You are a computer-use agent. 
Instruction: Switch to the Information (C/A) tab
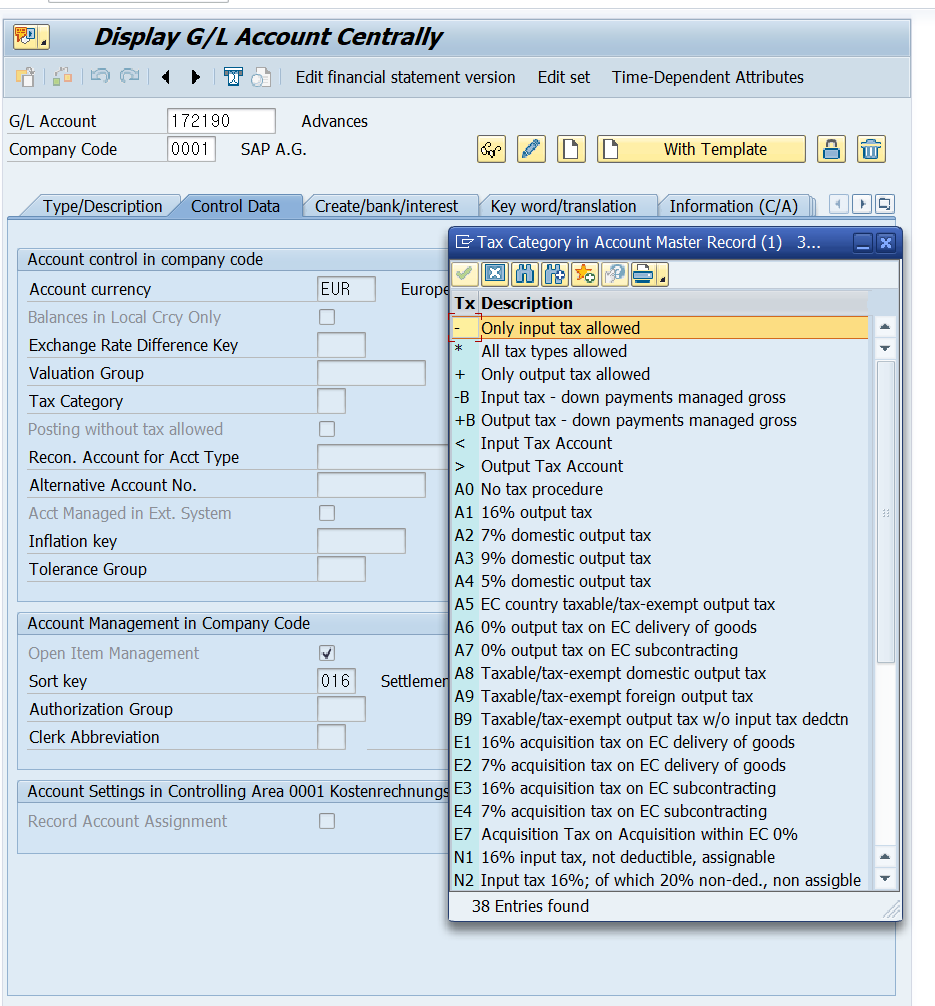[x=733, y=206]
